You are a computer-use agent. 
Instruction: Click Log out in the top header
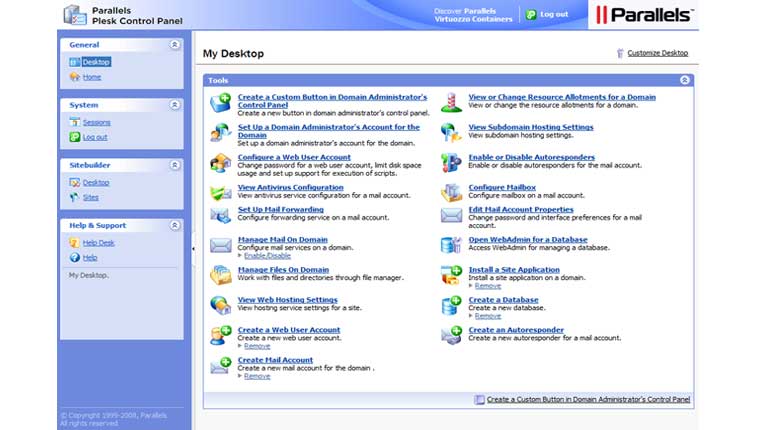coord(554,14)
